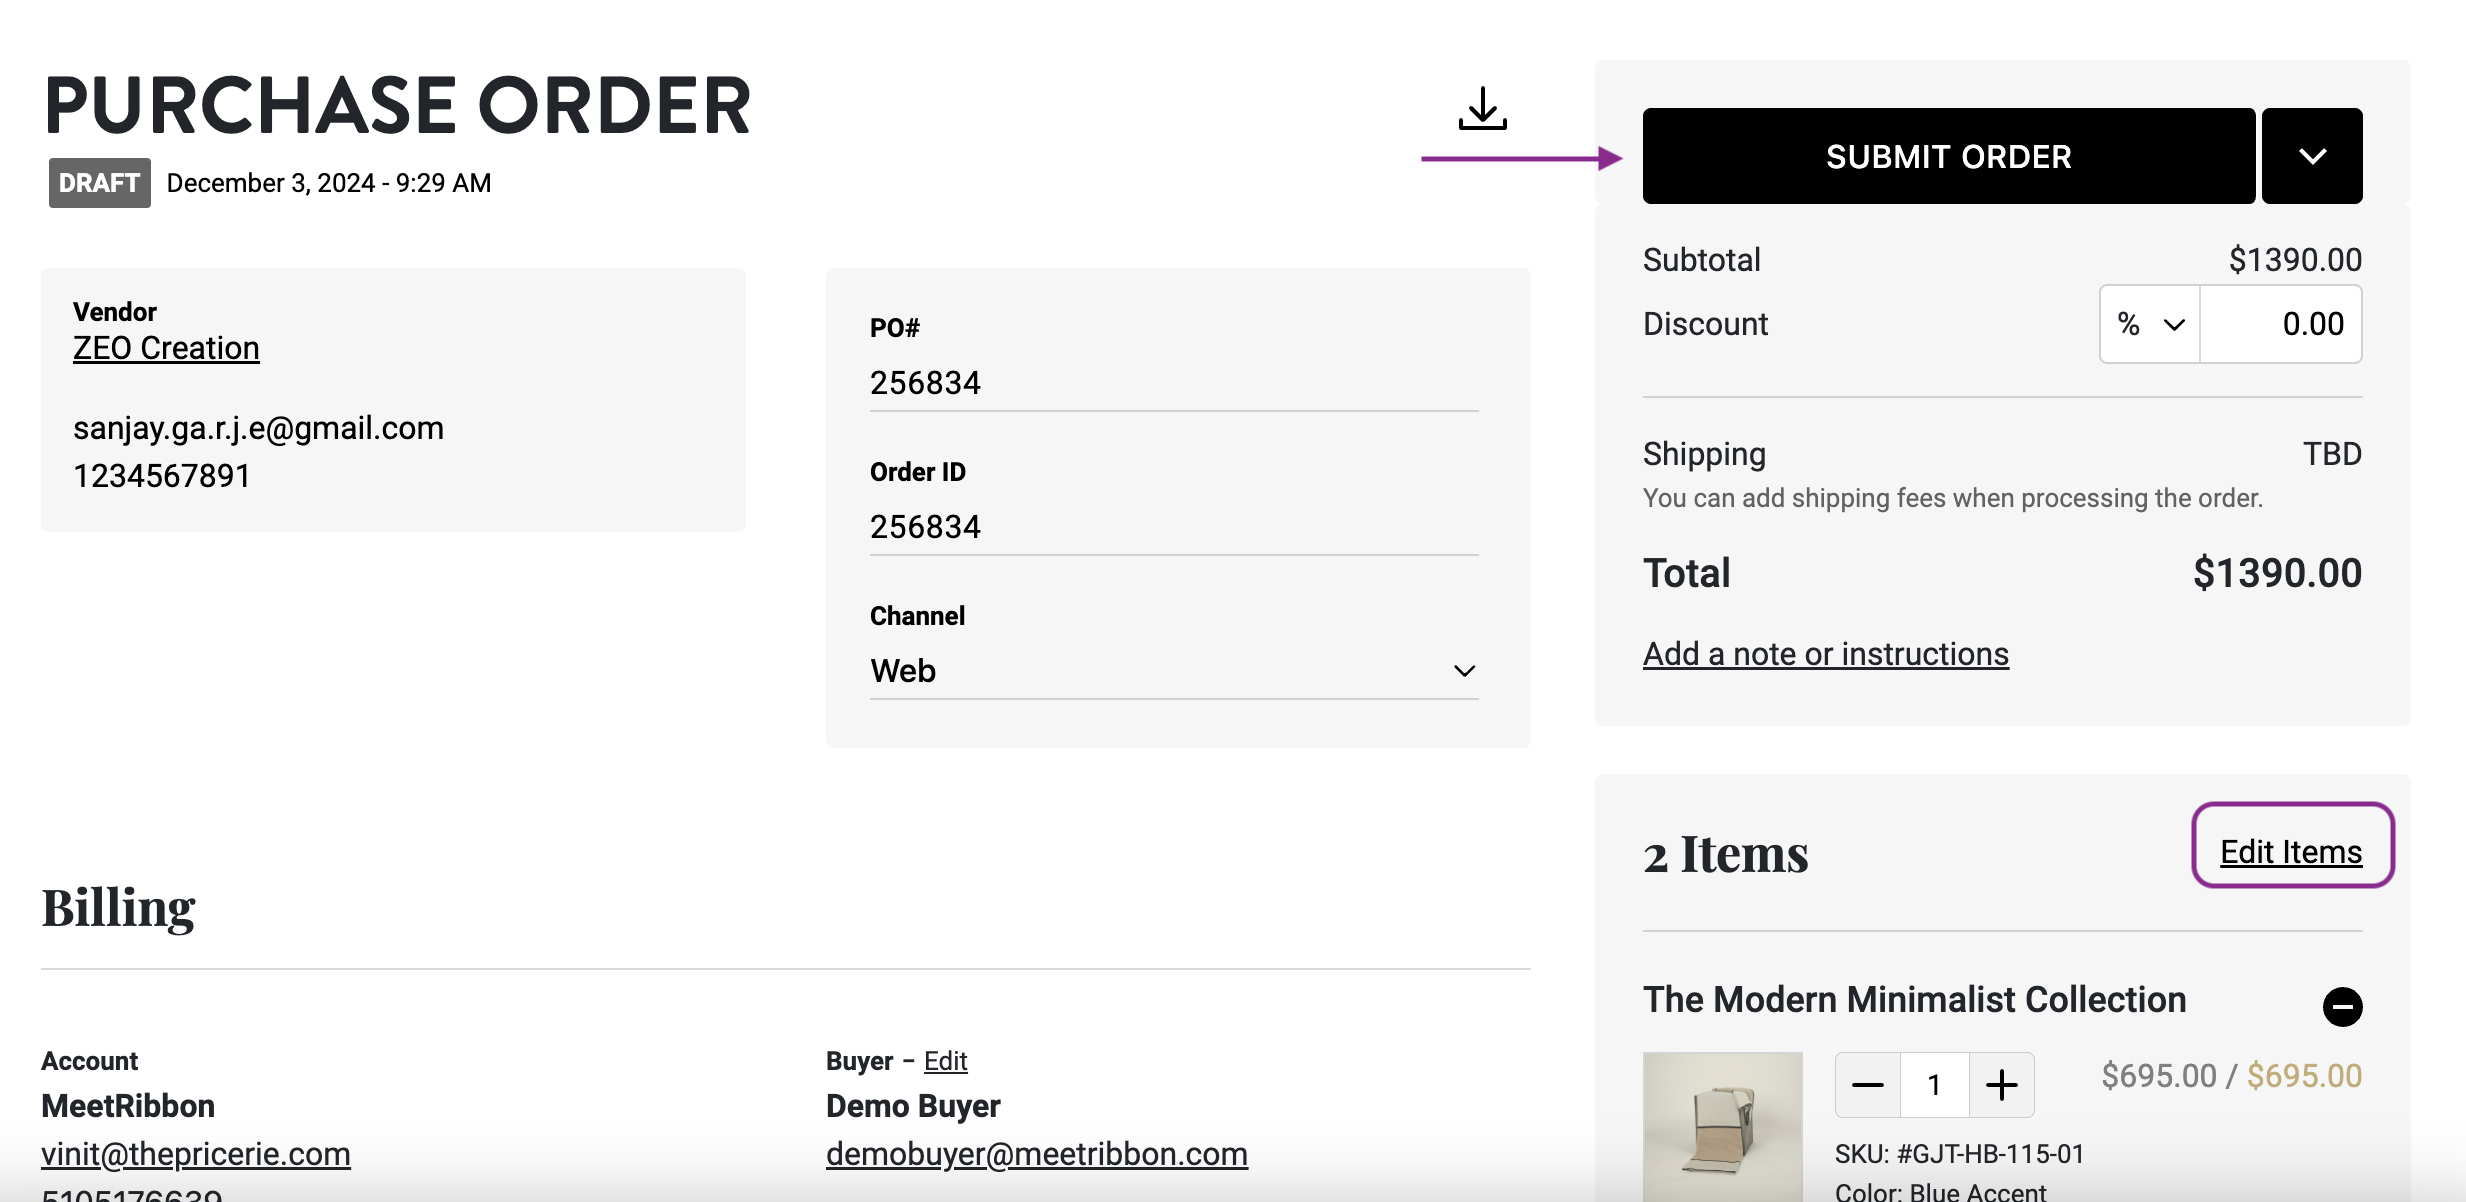Click the Edit Items link

(2291, 852)
